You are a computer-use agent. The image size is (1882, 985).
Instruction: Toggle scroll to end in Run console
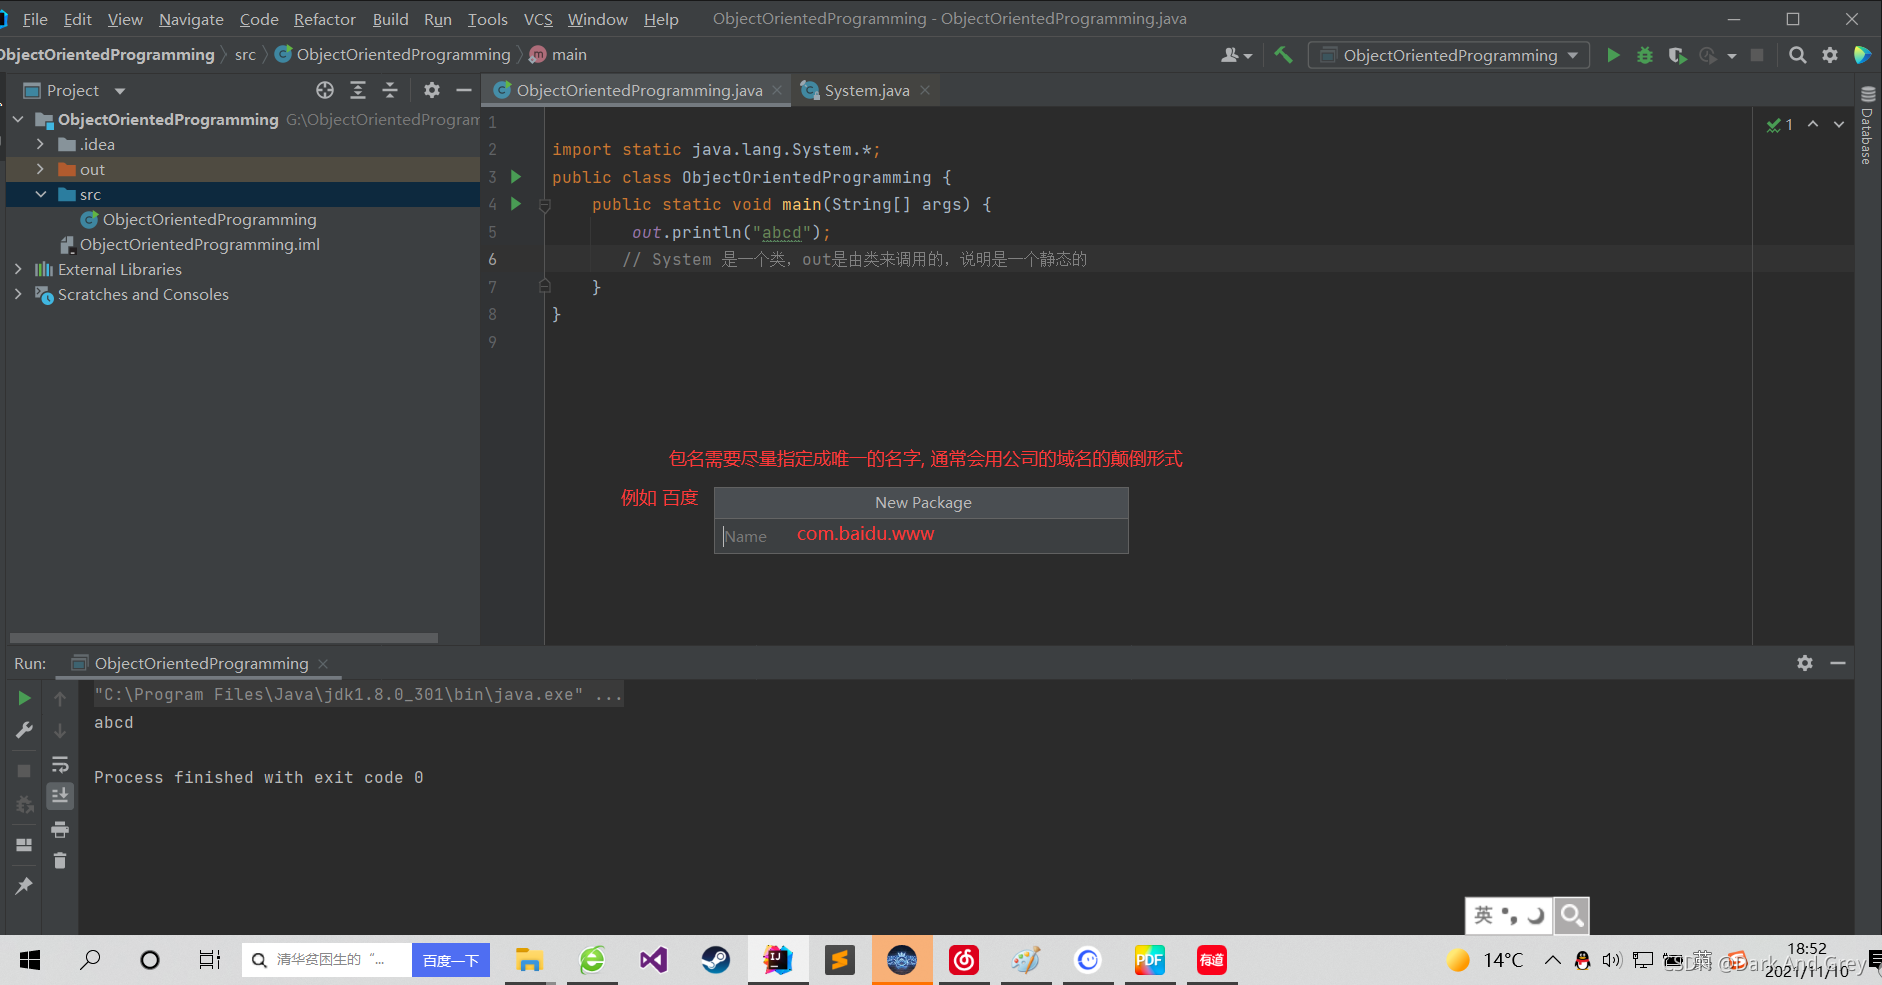pos(60,796)
